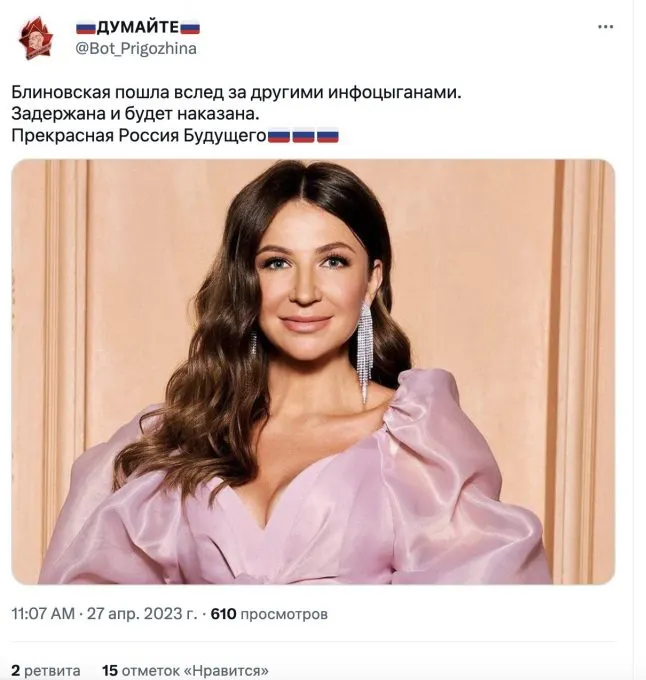Open the @Bot_Prigozhina handle link

click(x=136, y=49)
